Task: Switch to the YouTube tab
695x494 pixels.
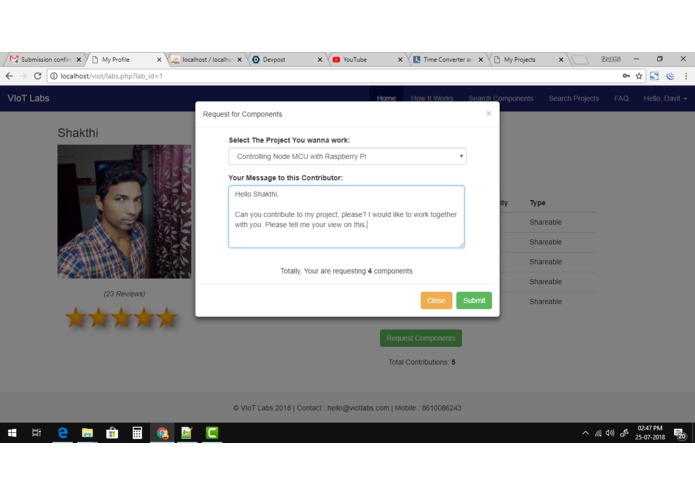Action: click(367, 59)
